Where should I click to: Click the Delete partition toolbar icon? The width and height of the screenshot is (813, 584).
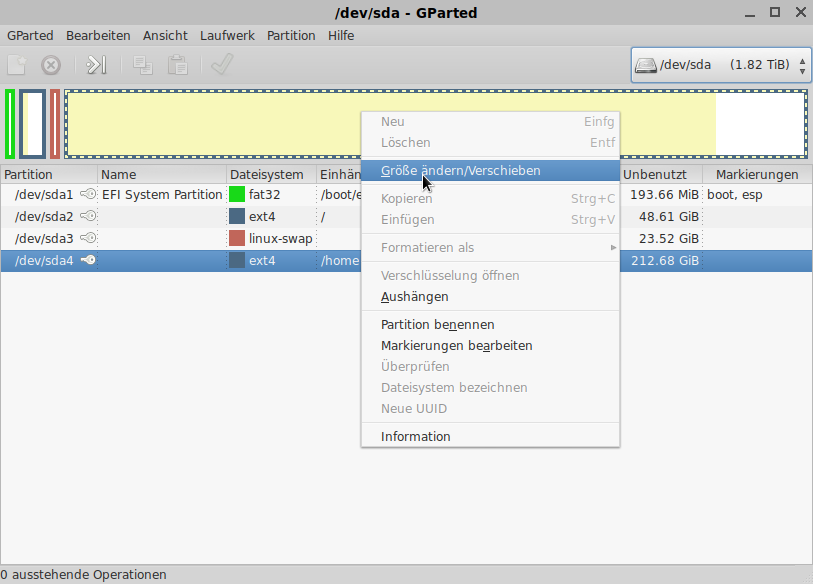[51, 65]
